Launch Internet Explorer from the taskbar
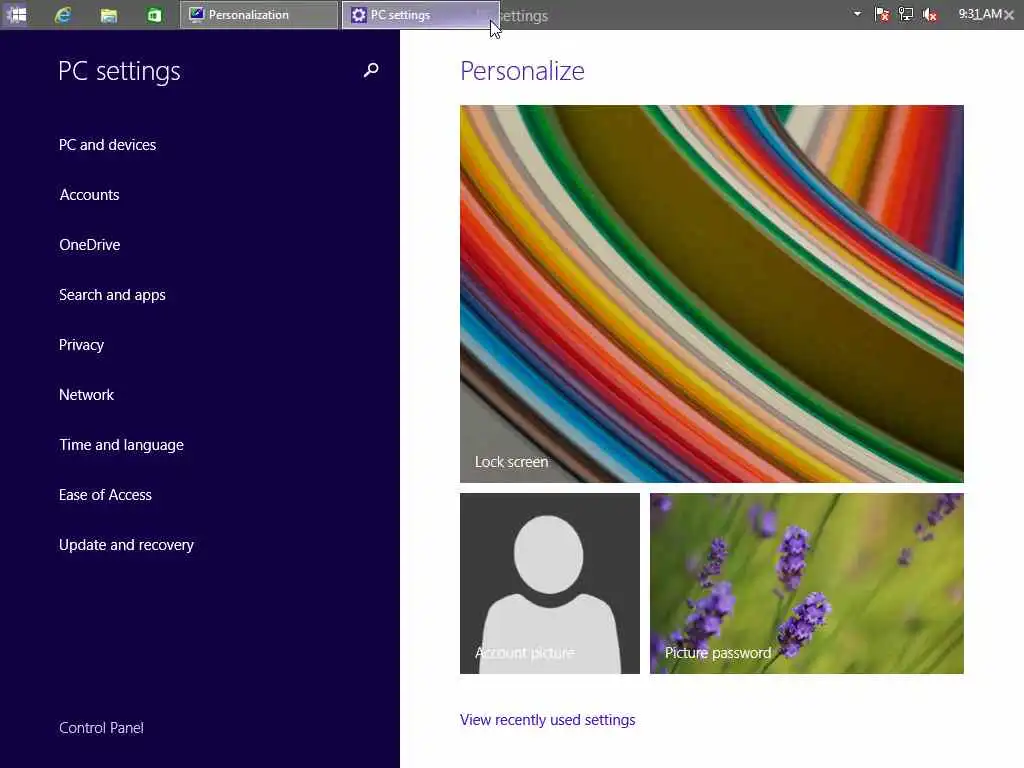 tap(63, 14)
